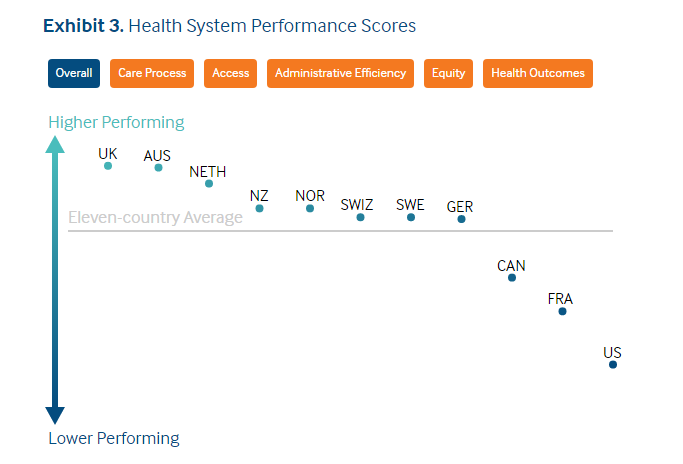Viewport: 683px width, 464px height.
Task: Select the GER data point dot
Action: pyautogui.click(x=461, y=219)
